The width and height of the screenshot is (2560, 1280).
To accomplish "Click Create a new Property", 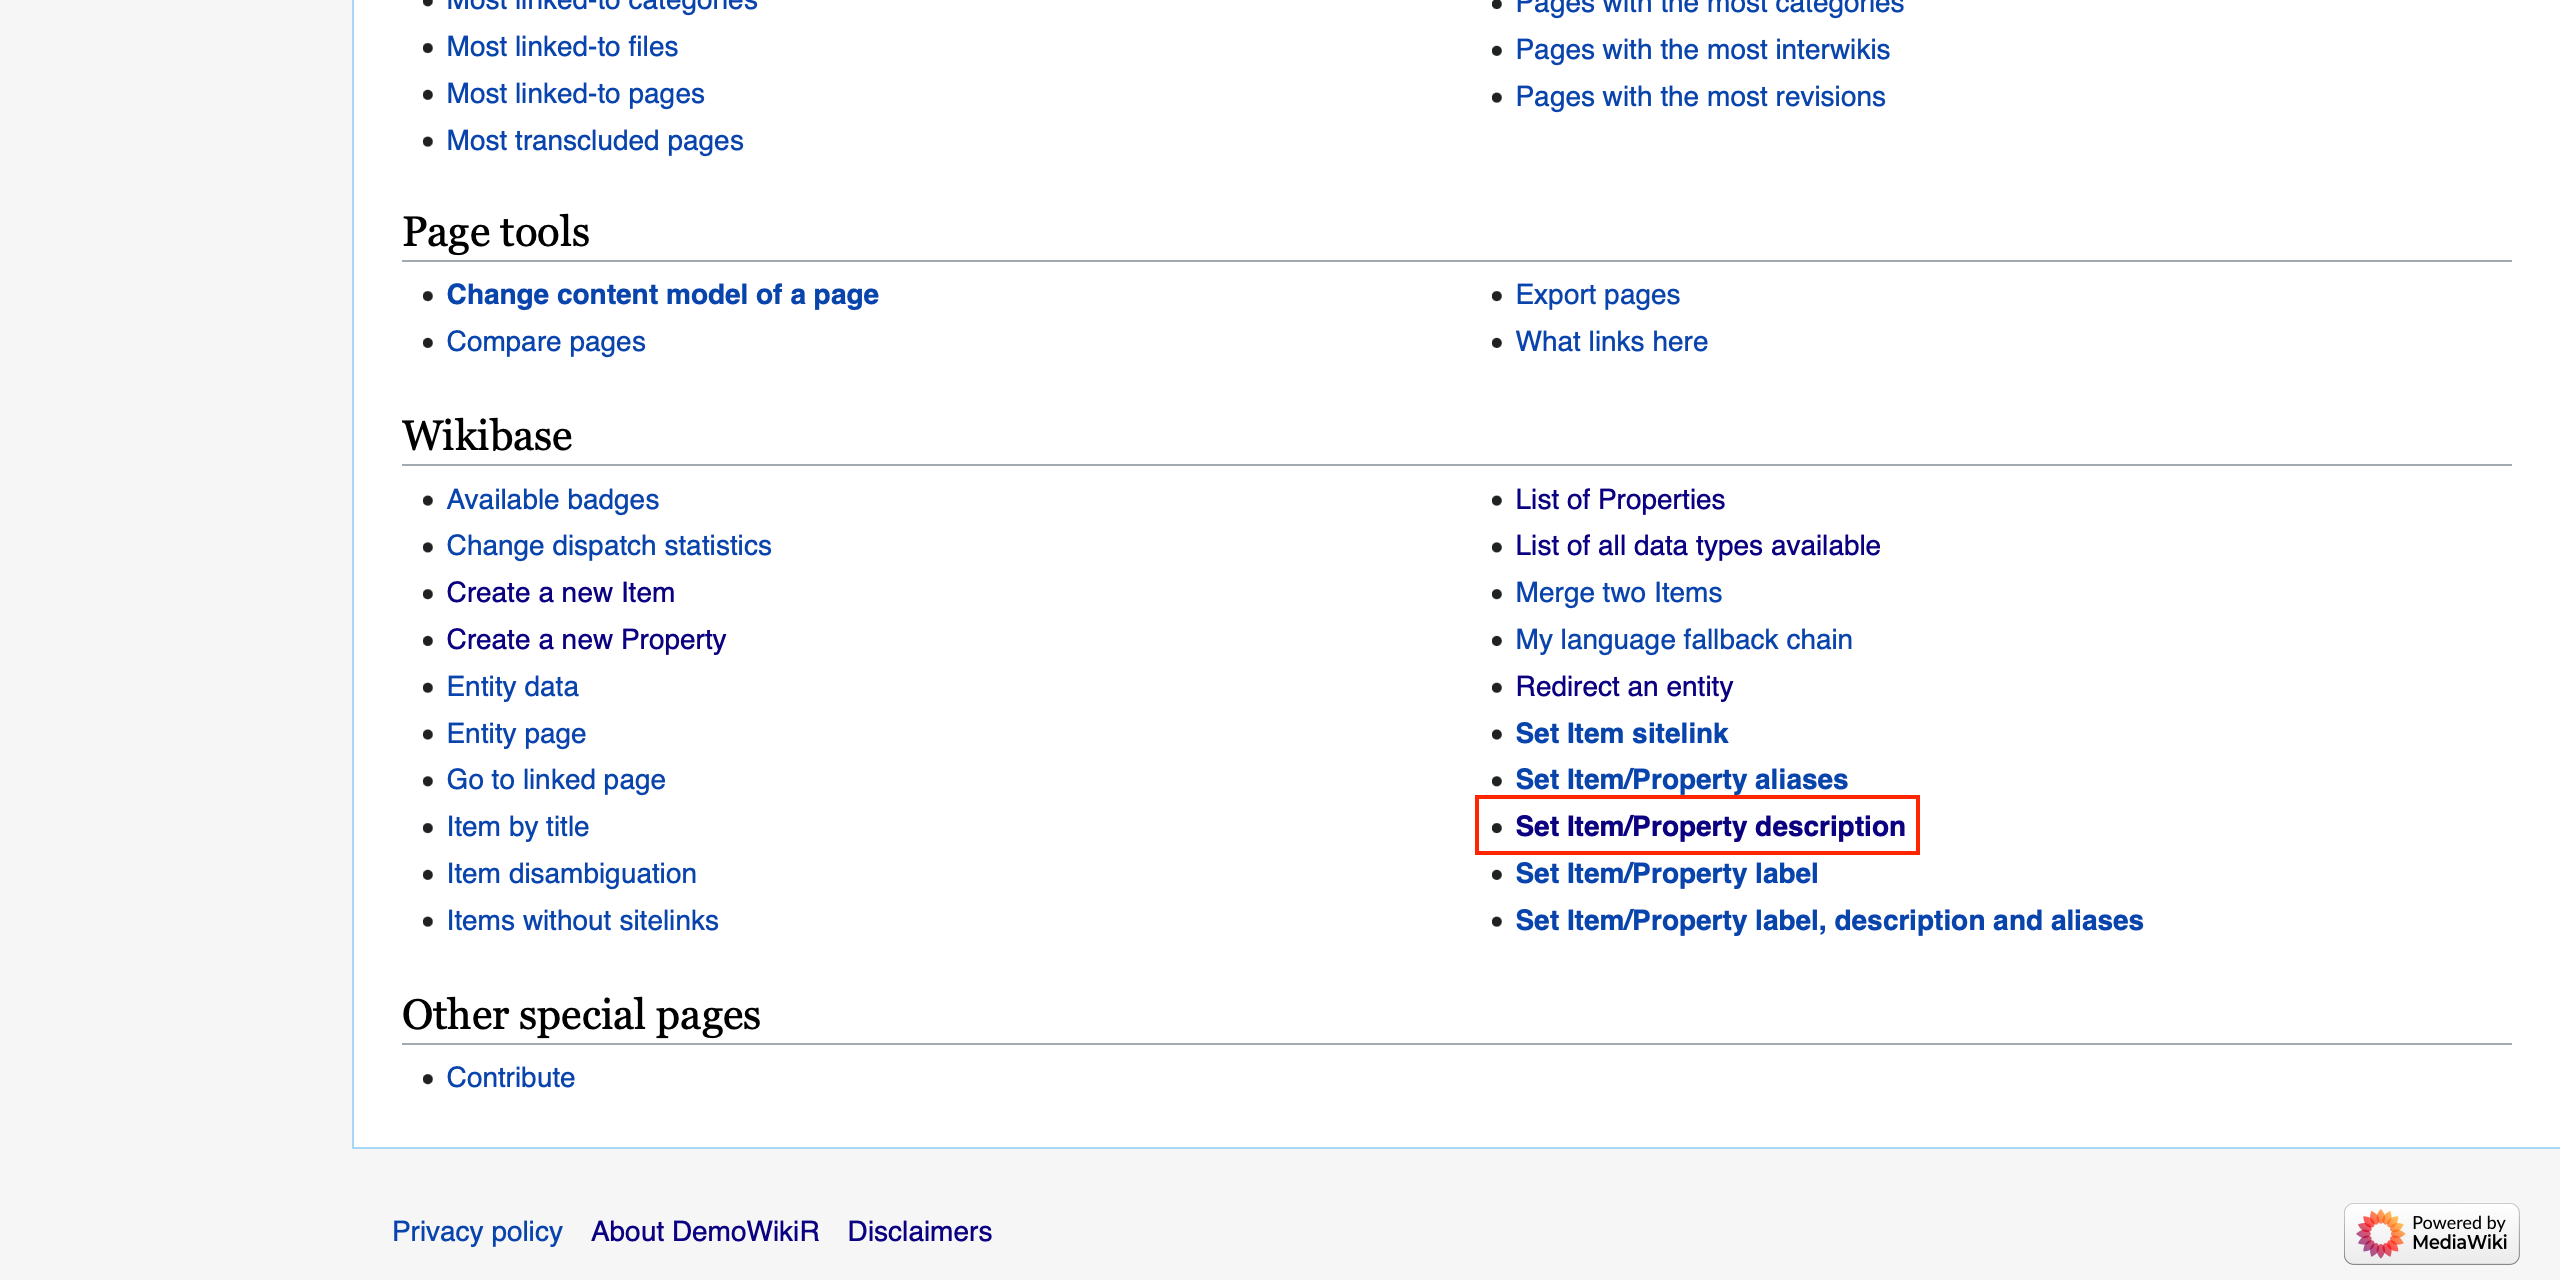I will point(586,640).
